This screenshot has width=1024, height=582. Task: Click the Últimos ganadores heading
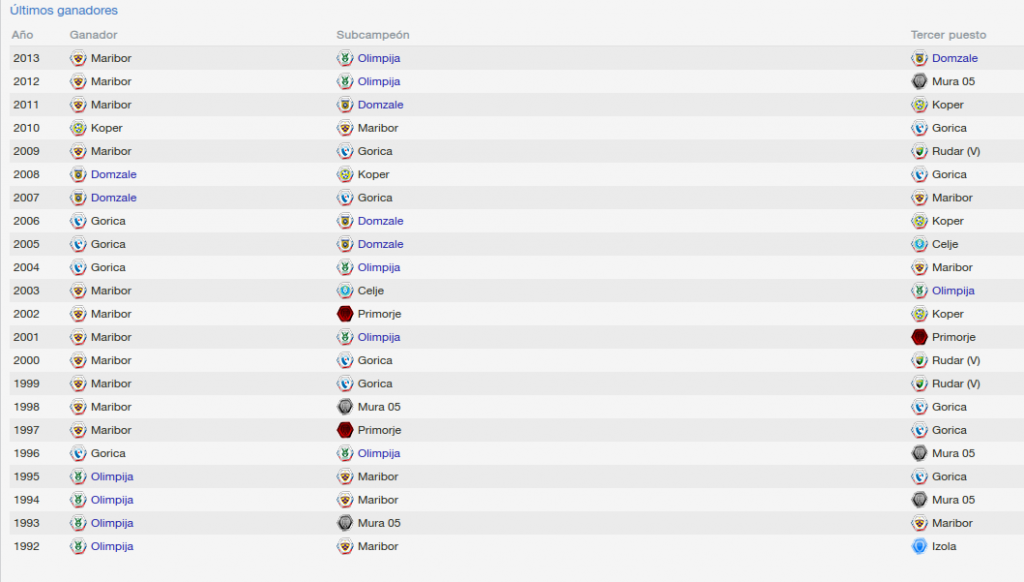click(63, 10)
